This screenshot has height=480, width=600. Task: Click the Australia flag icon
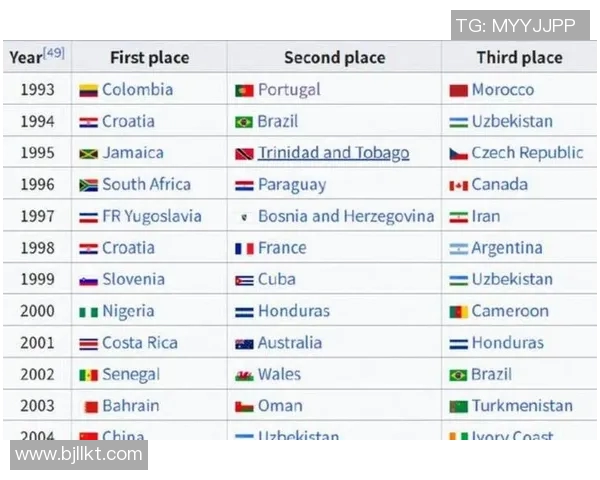[244, 343]
